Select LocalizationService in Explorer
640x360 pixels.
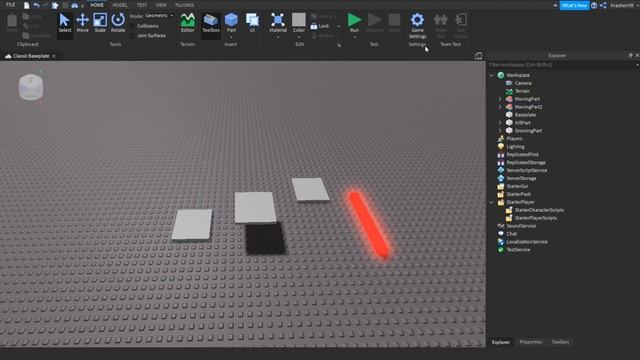[x=527, y=242]
